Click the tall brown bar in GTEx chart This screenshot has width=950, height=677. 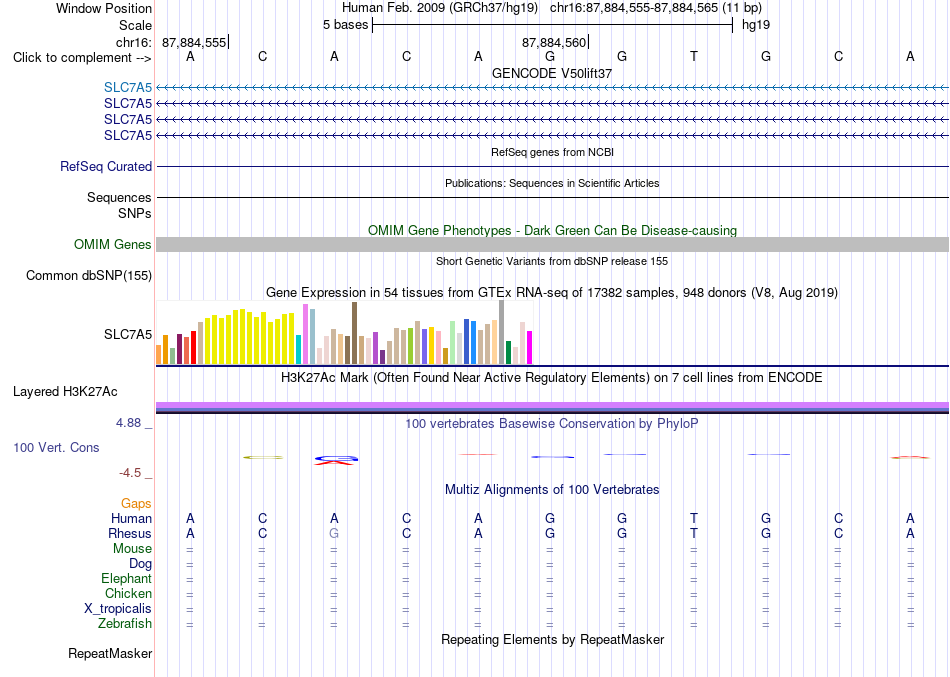click(354, 333)
